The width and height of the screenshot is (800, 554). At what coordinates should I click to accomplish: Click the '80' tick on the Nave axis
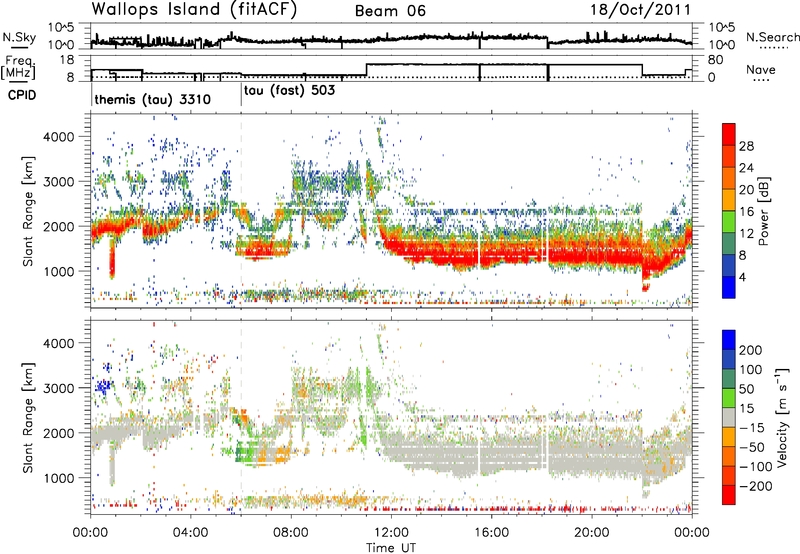tap(715, 60)
